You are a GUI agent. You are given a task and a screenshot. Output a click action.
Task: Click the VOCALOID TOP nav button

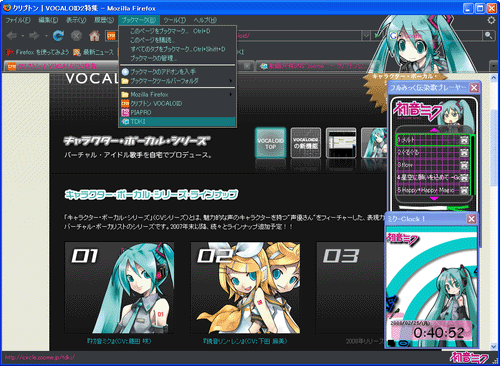pos(271,143)
